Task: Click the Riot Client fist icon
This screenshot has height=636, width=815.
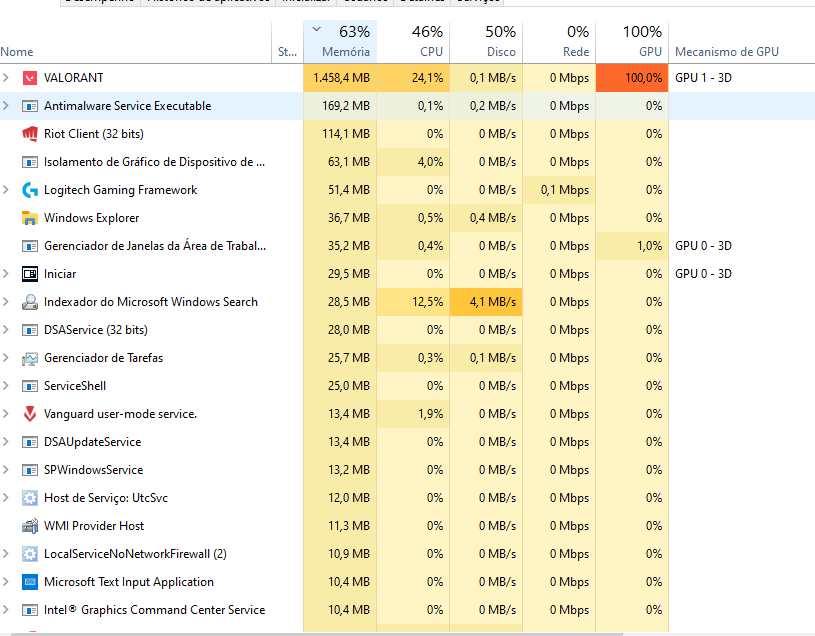Action: [x=30, y=134]
